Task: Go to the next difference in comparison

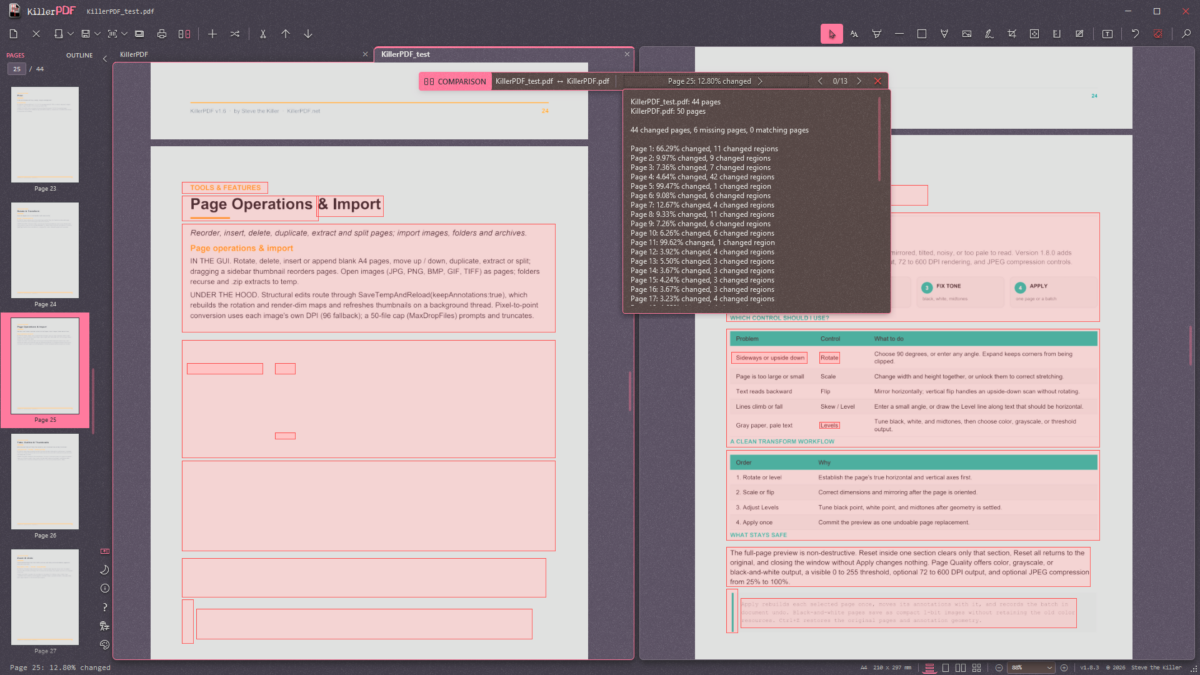Action: pos(859,81)
